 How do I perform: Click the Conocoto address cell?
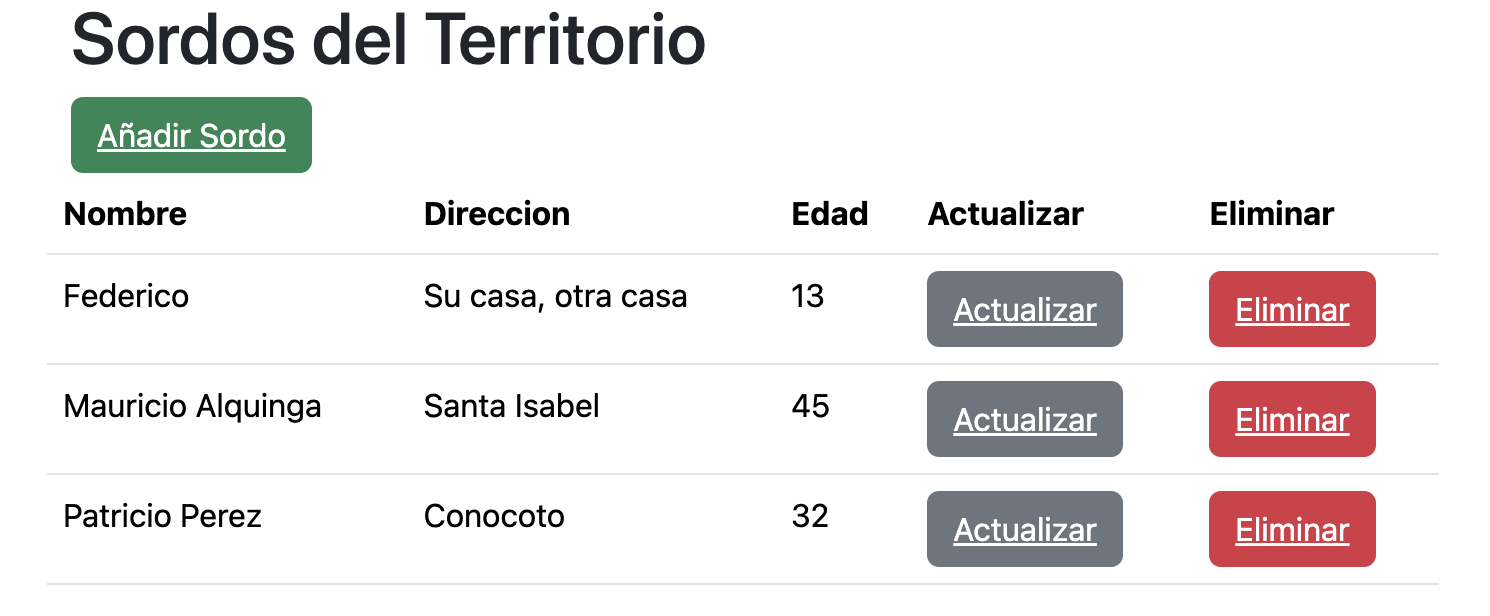[494, 516]
